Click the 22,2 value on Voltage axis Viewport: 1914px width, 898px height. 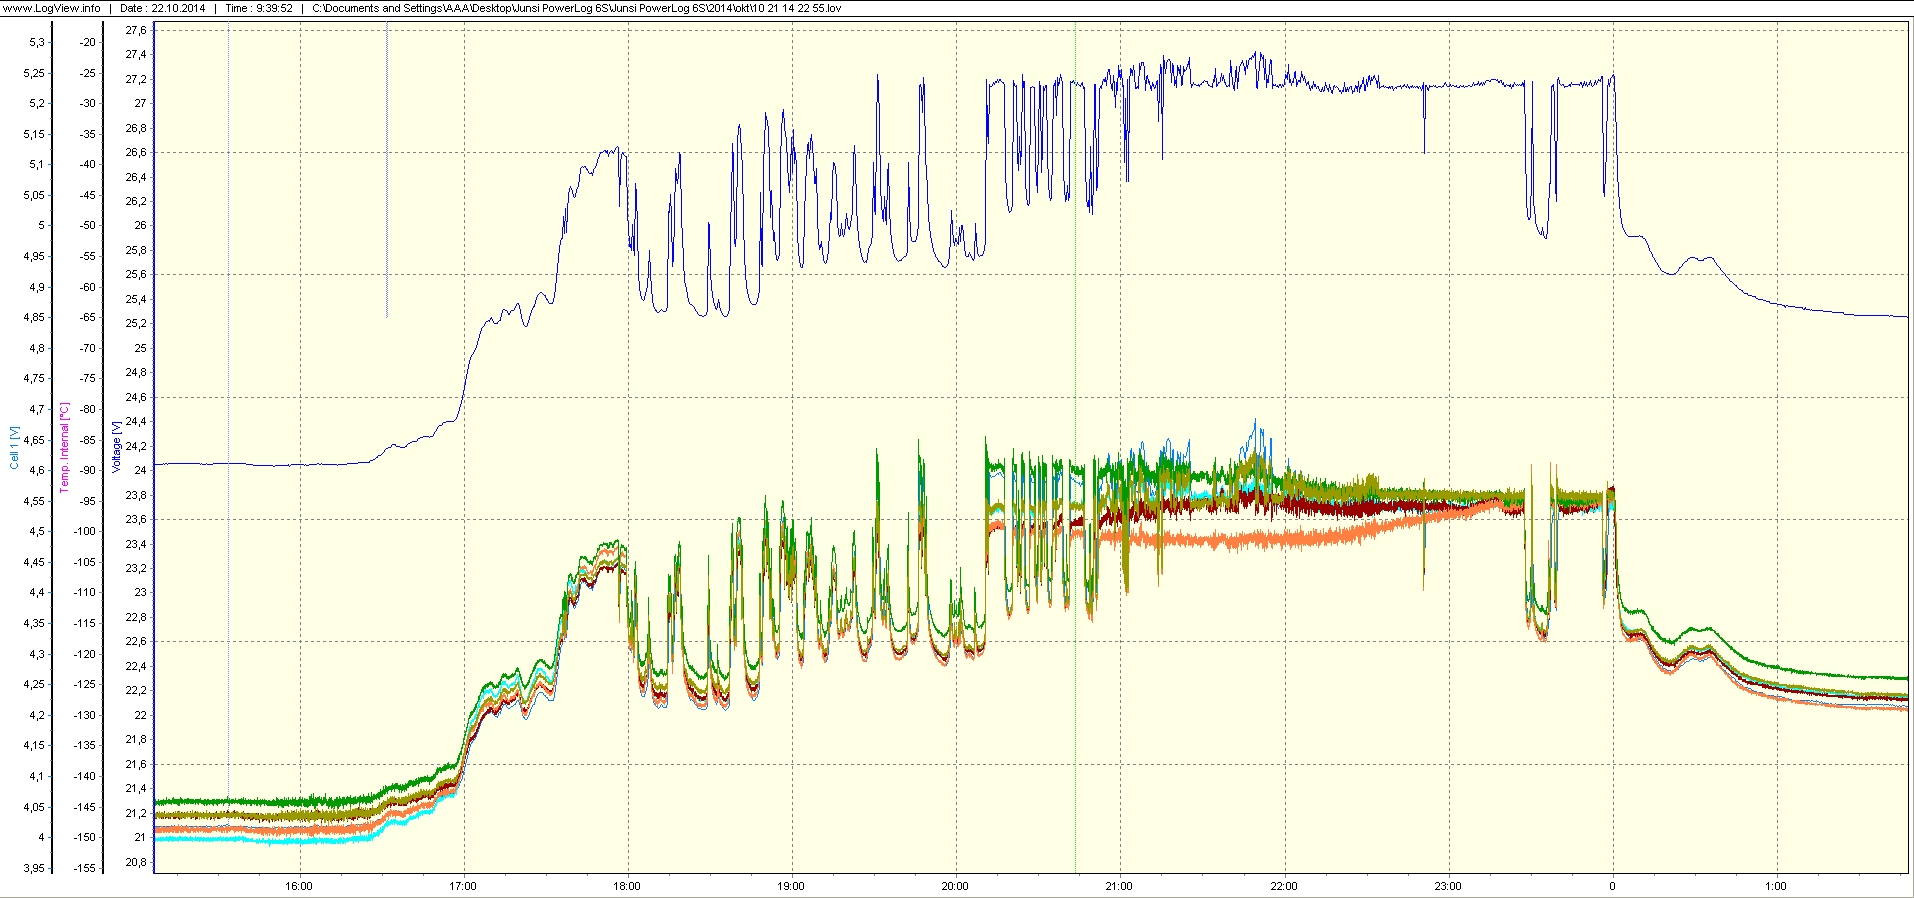pos(136,691)
